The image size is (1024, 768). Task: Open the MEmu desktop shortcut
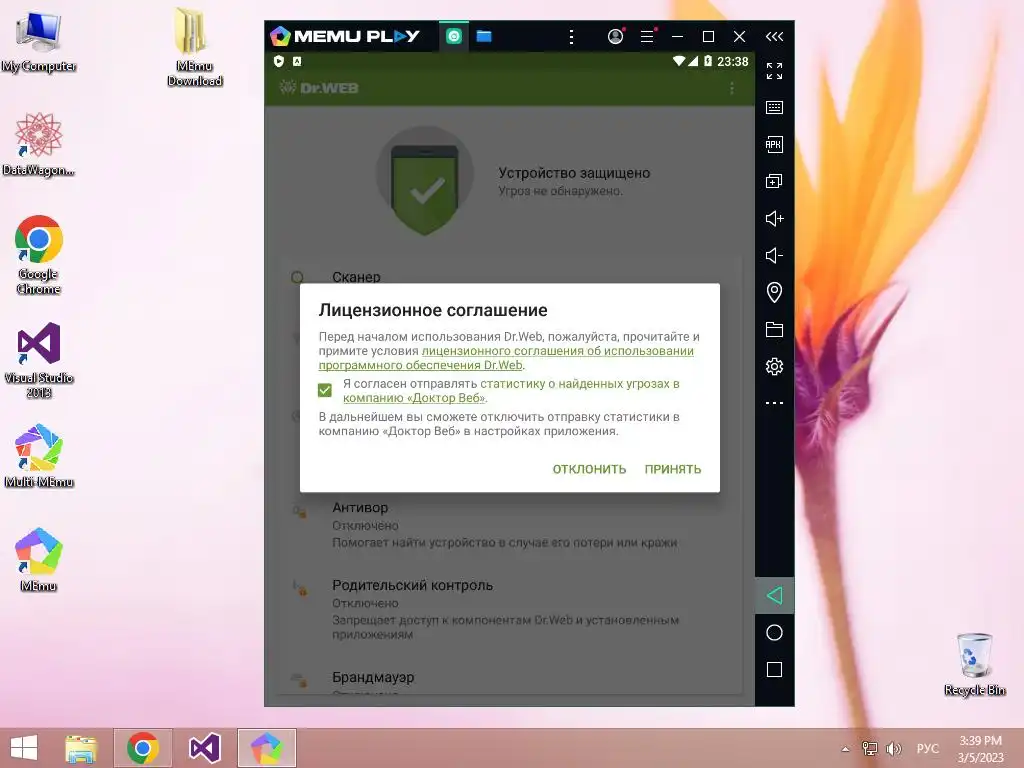tap(39, 560)
